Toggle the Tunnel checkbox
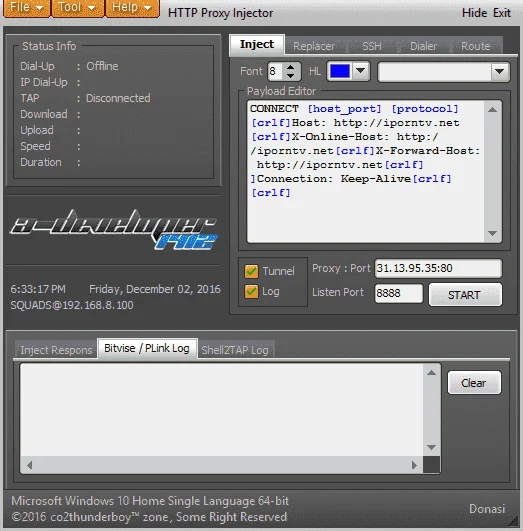The height and width of the screenshot is (531, 523). (x=251, y=271)
